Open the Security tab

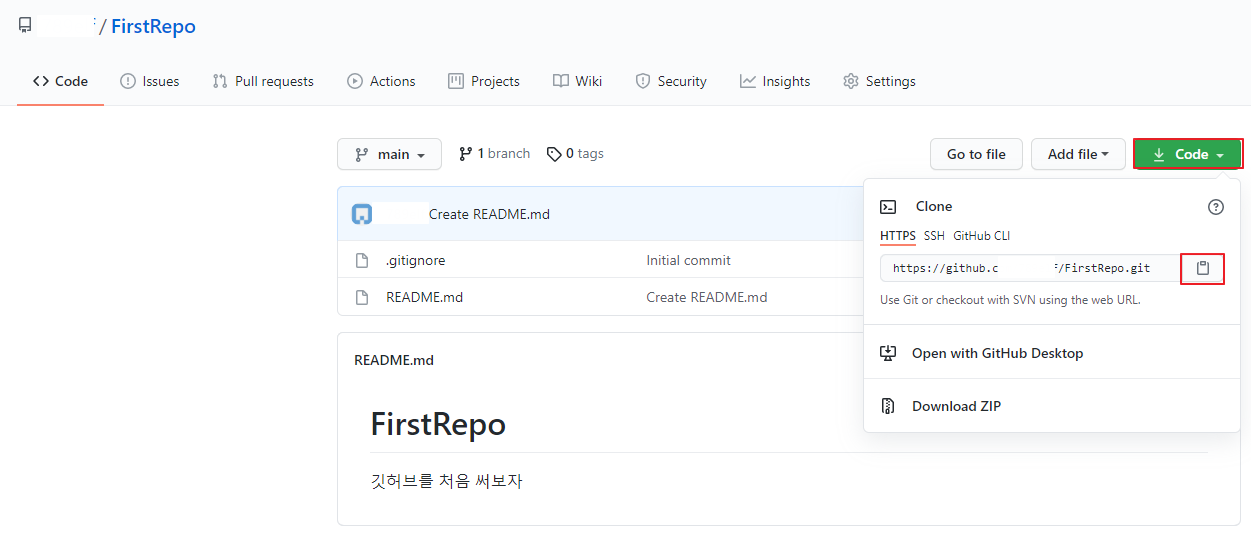click(x=671, y=81)
